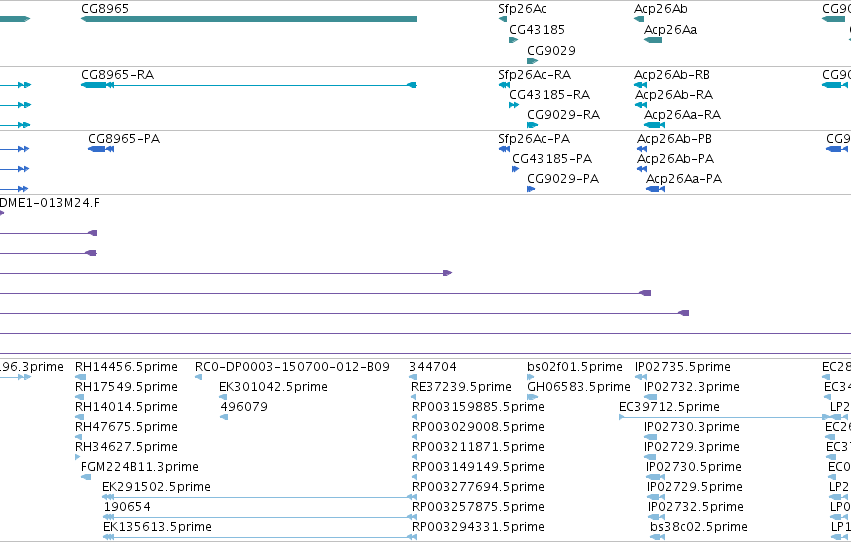The height and width of the screenshot is (542, 851).
Task: Click the Acp26Ab gene label
Action: (661, 9)
